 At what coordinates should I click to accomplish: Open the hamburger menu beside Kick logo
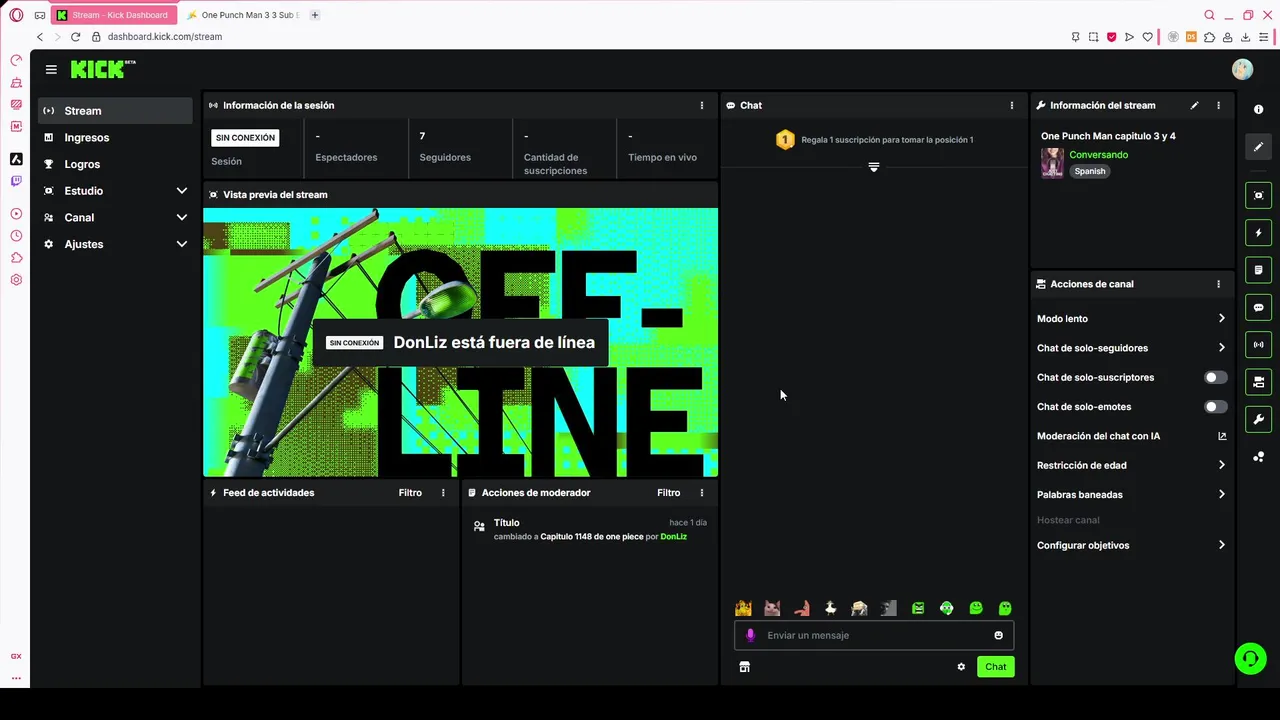point(51,69)
